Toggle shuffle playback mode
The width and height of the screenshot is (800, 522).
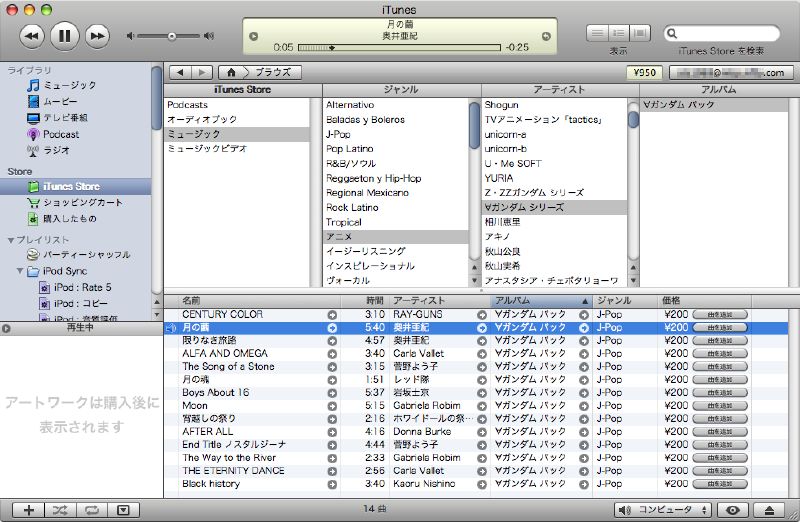[x=59, y=510]
